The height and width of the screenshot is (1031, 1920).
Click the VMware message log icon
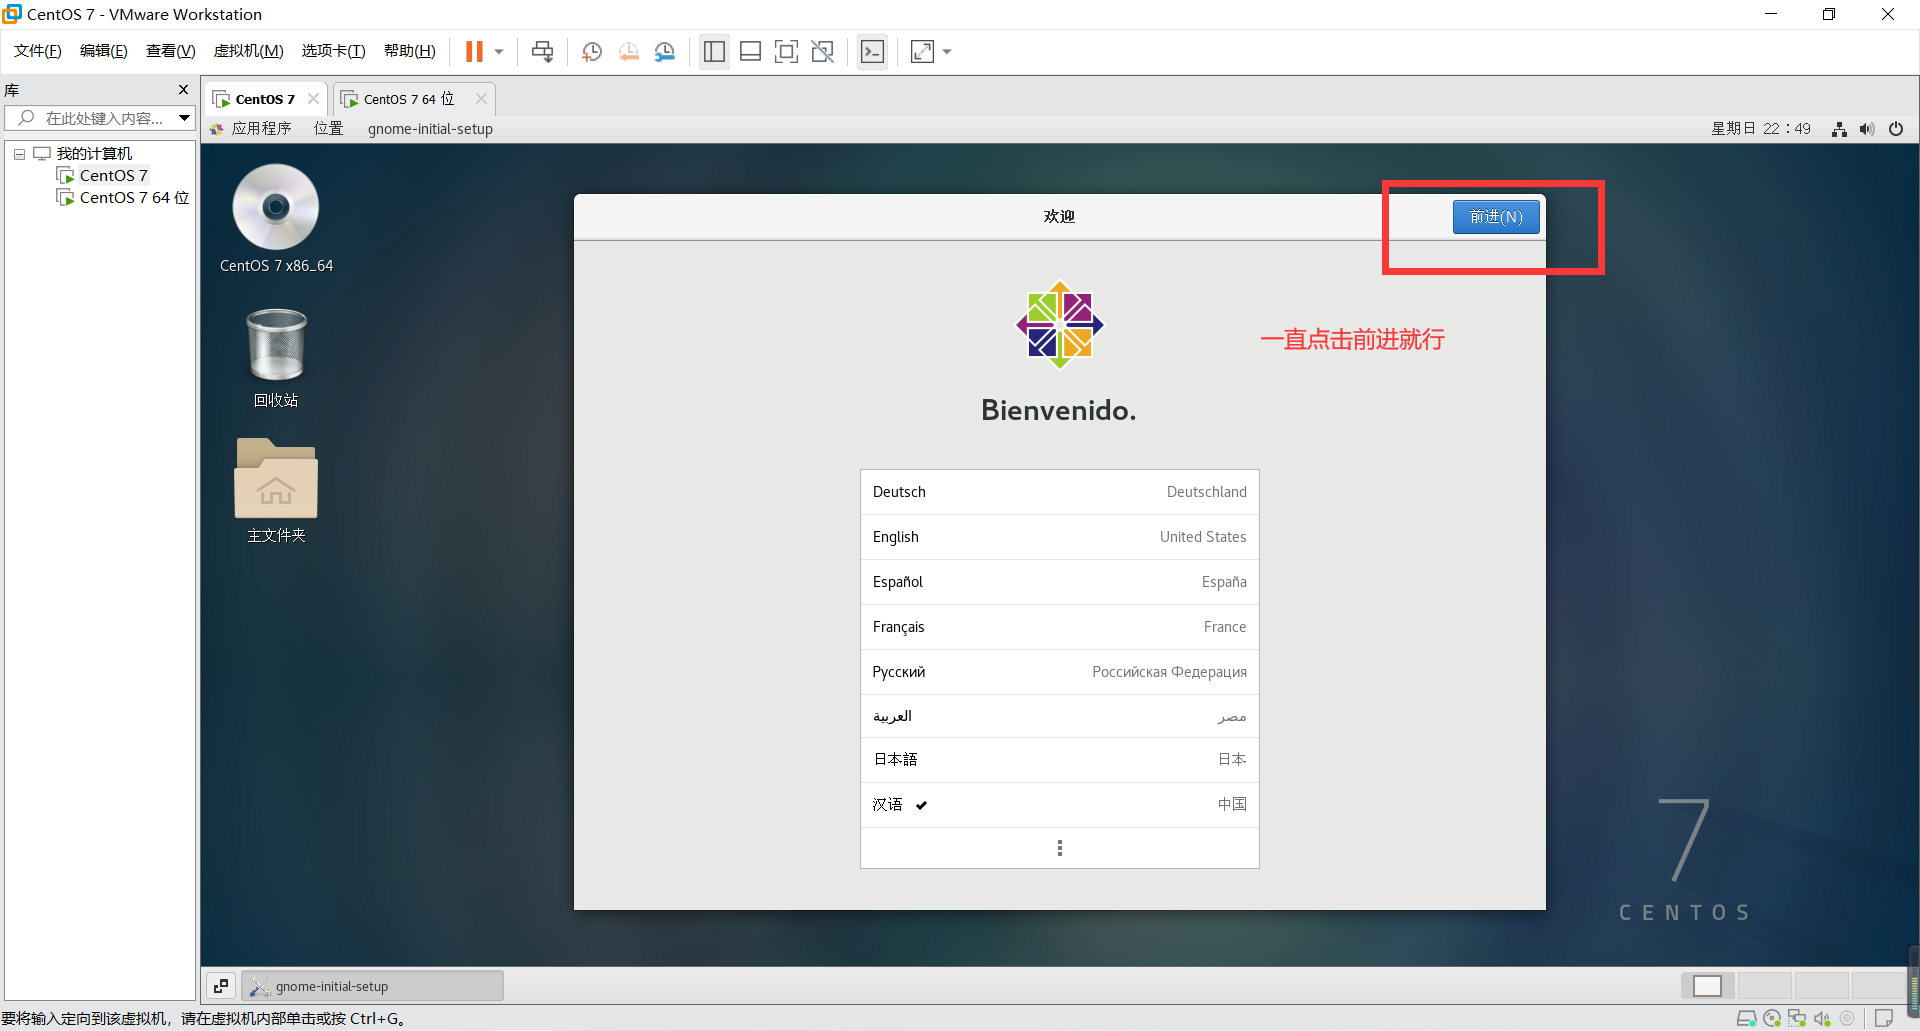pos(1884,1019)
